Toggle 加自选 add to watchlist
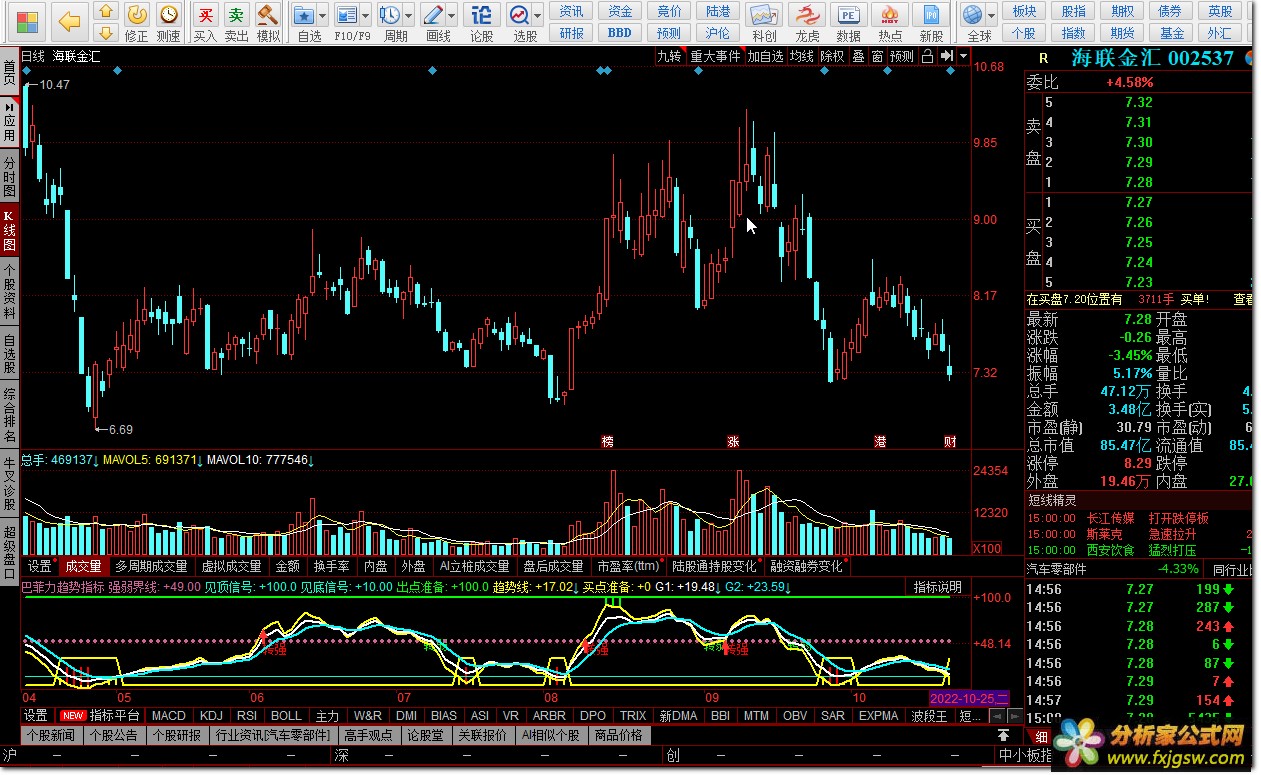The height and width of the screenshot is (775, 1261). tap(766, 56)
